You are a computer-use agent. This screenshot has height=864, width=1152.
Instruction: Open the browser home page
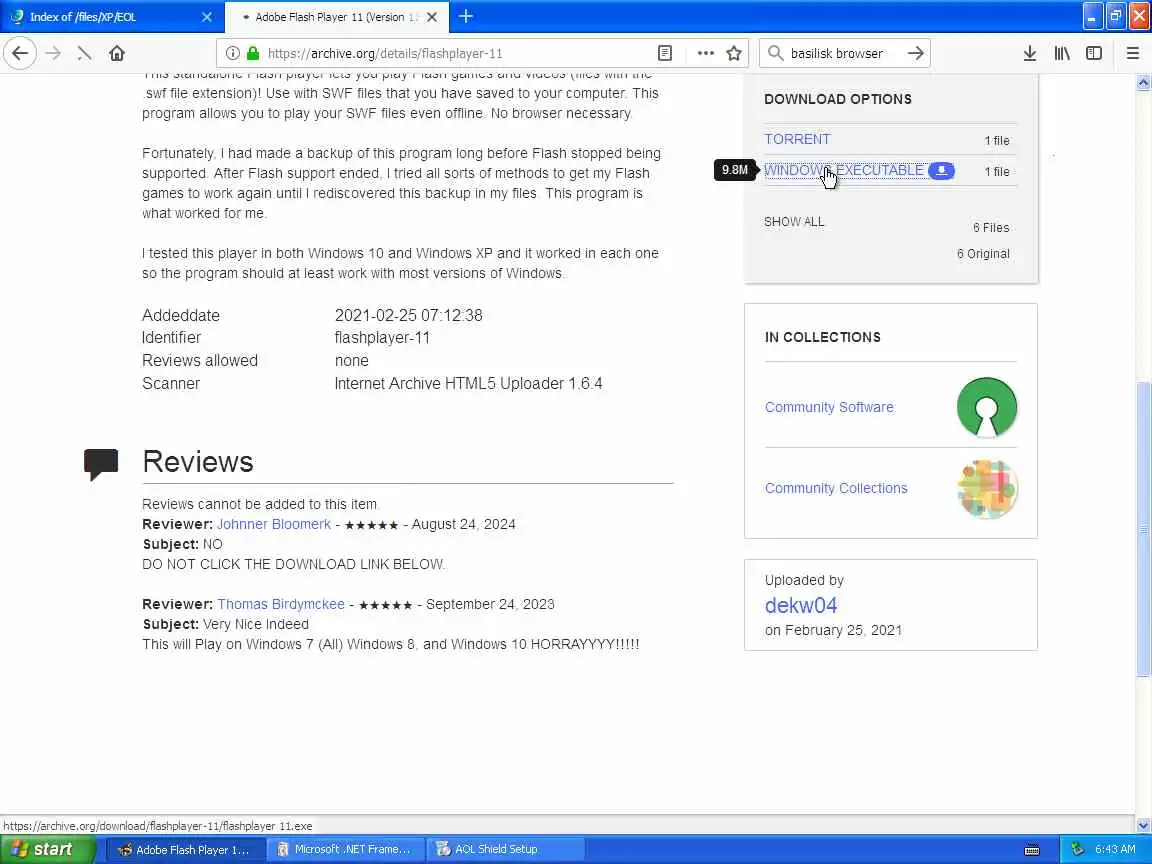click(x=117, y=53)
